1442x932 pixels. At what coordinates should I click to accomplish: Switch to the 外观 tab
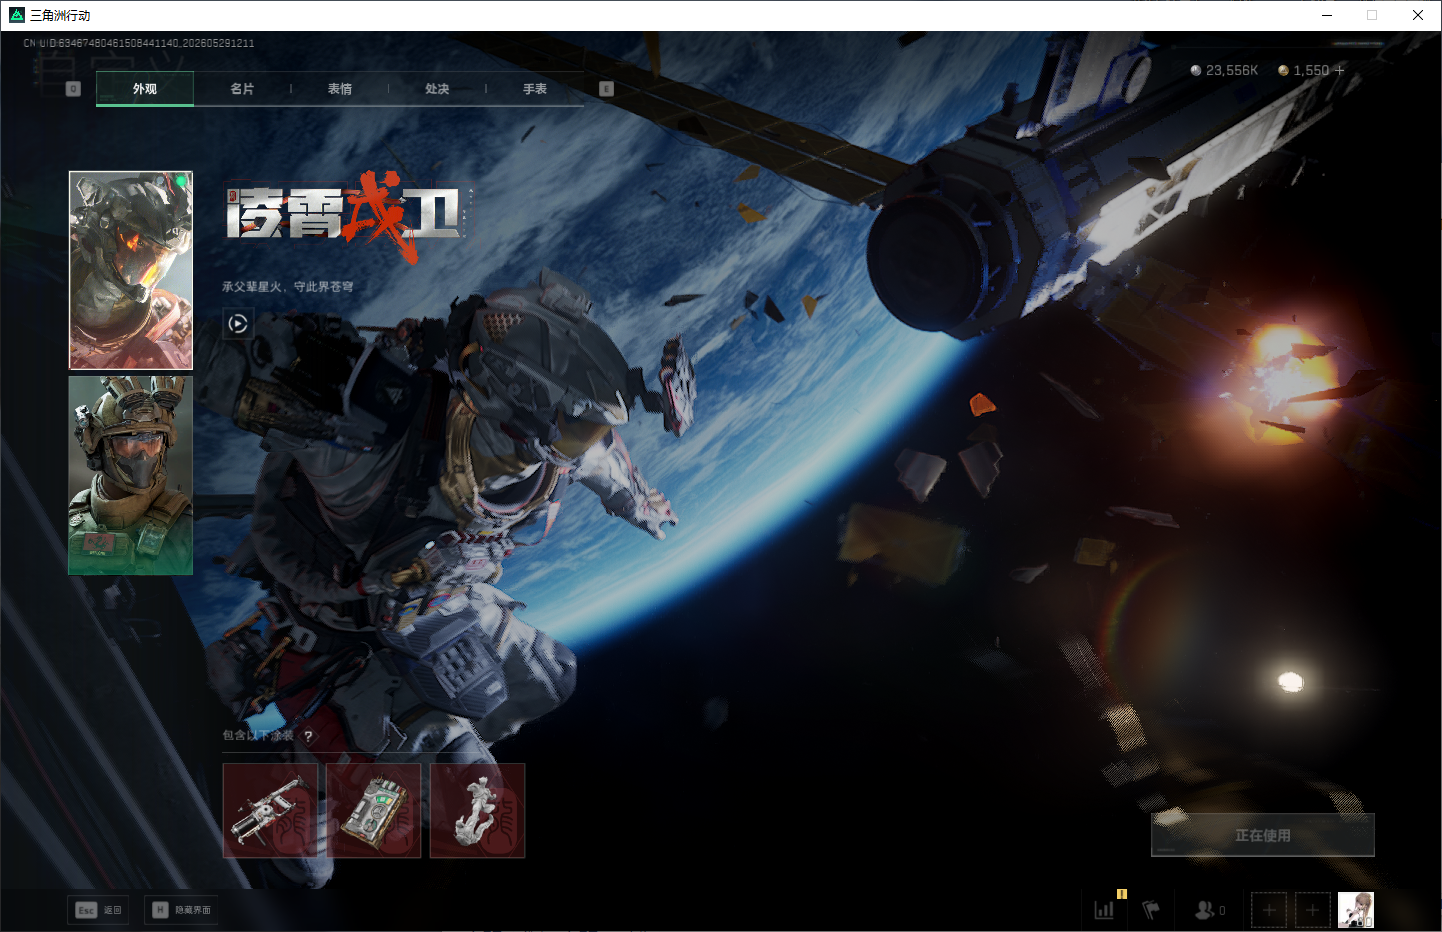tap(145, 89)
